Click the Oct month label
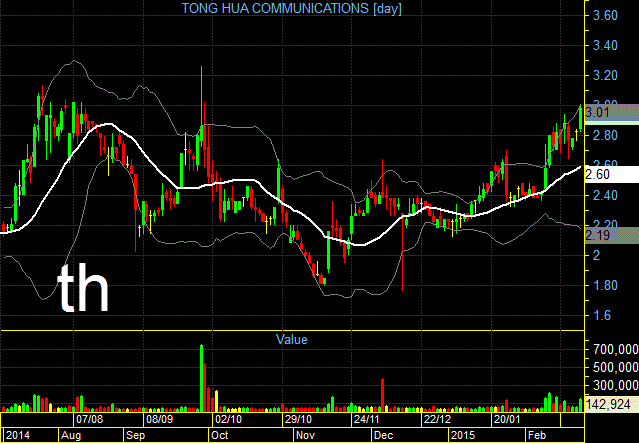The width and height of the screenshot is (639, 443). 220,435
